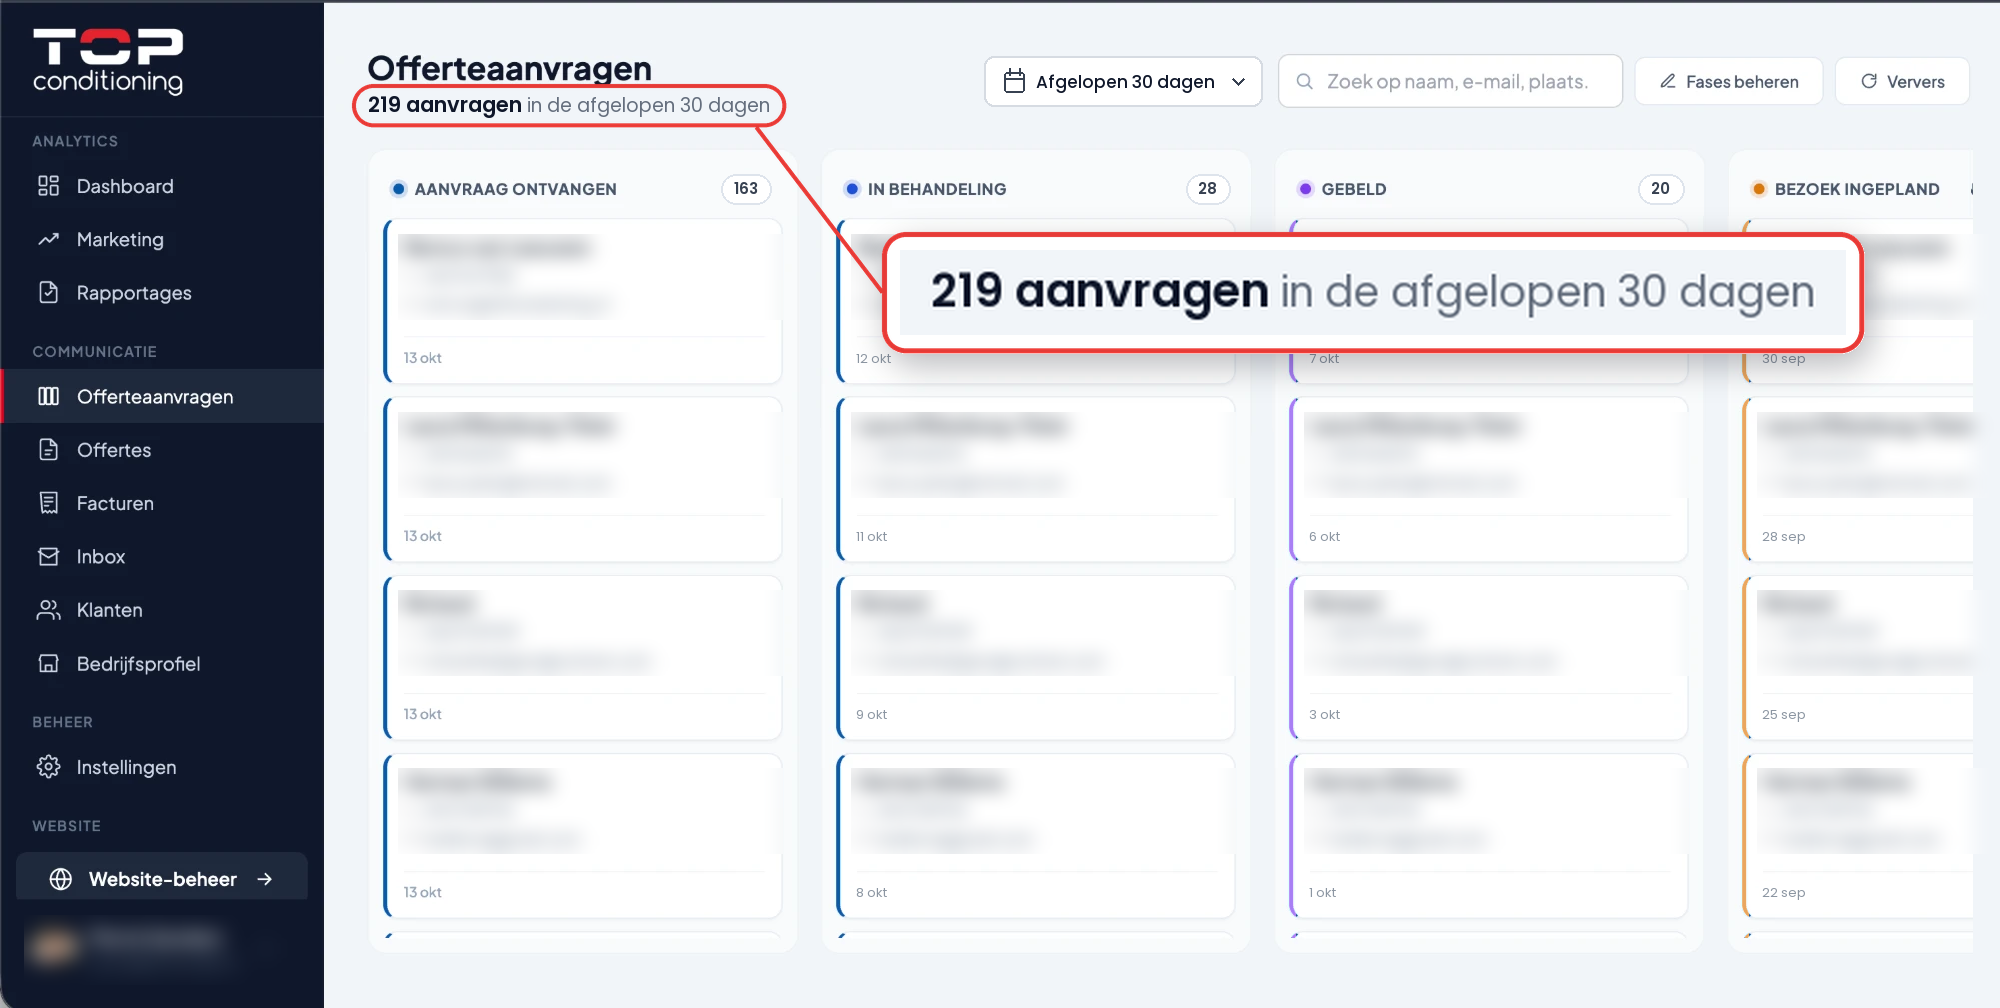Viewport: 2000px width, 1008px height.
Task: Click the pencil icon on Fases beheren
Action: pyautogui.click(x=1668, y=81)
